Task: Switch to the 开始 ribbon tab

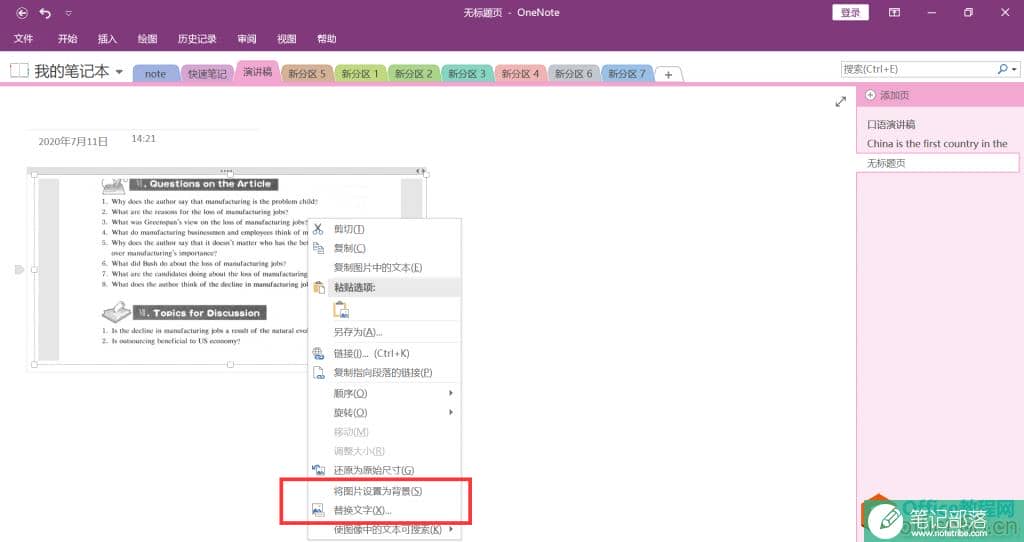Action: [67, 39]
